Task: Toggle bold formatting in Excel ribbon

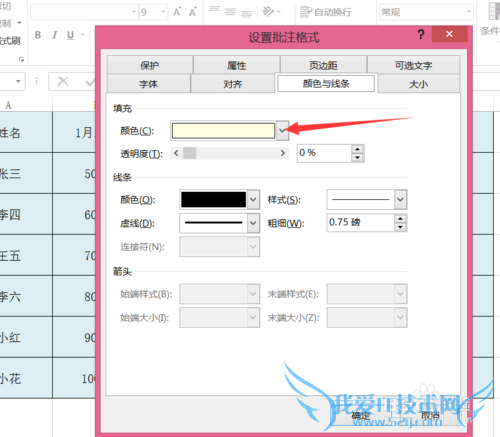Action: coord(38,35)
